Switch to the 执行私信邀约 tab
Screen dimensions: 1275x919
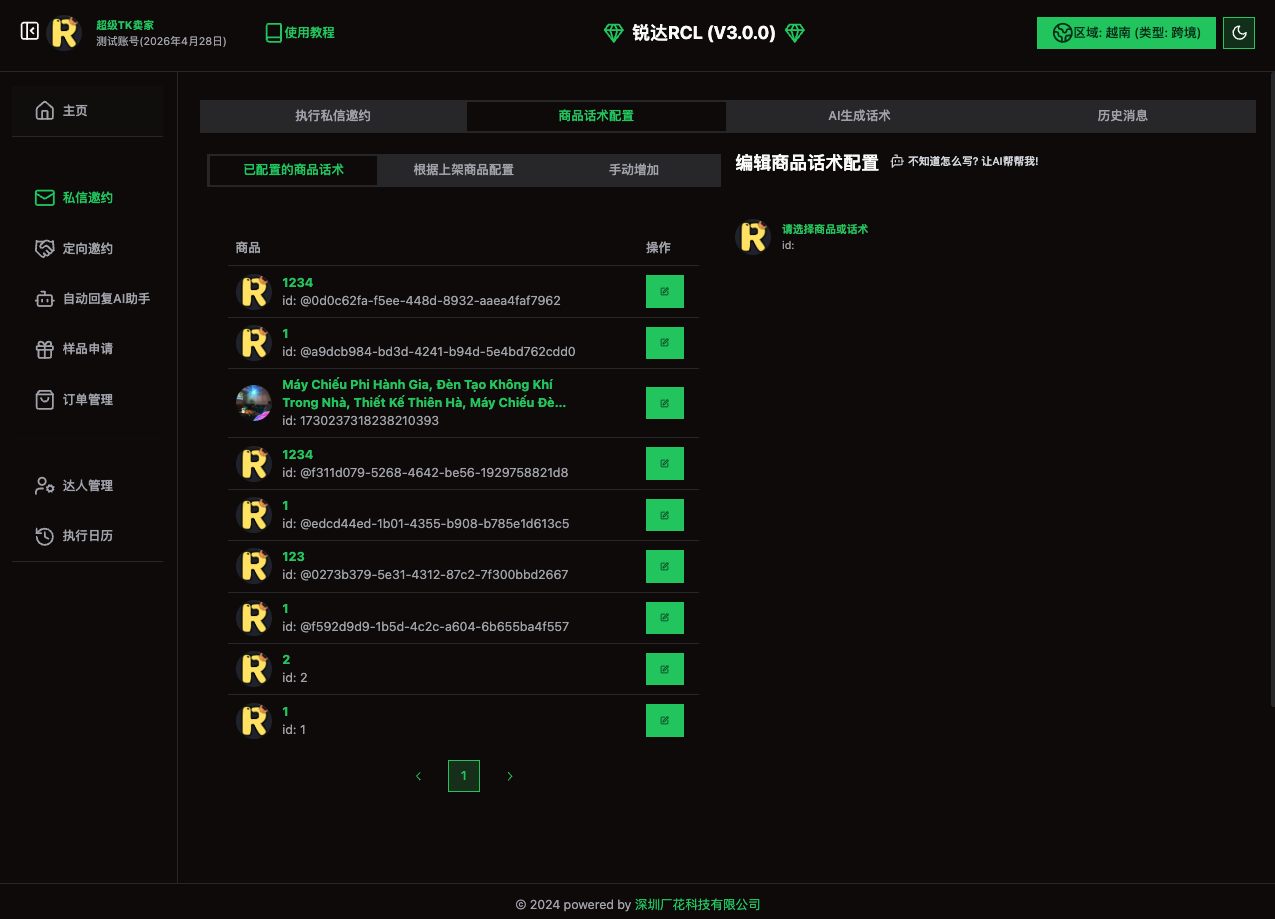(333, 116)
